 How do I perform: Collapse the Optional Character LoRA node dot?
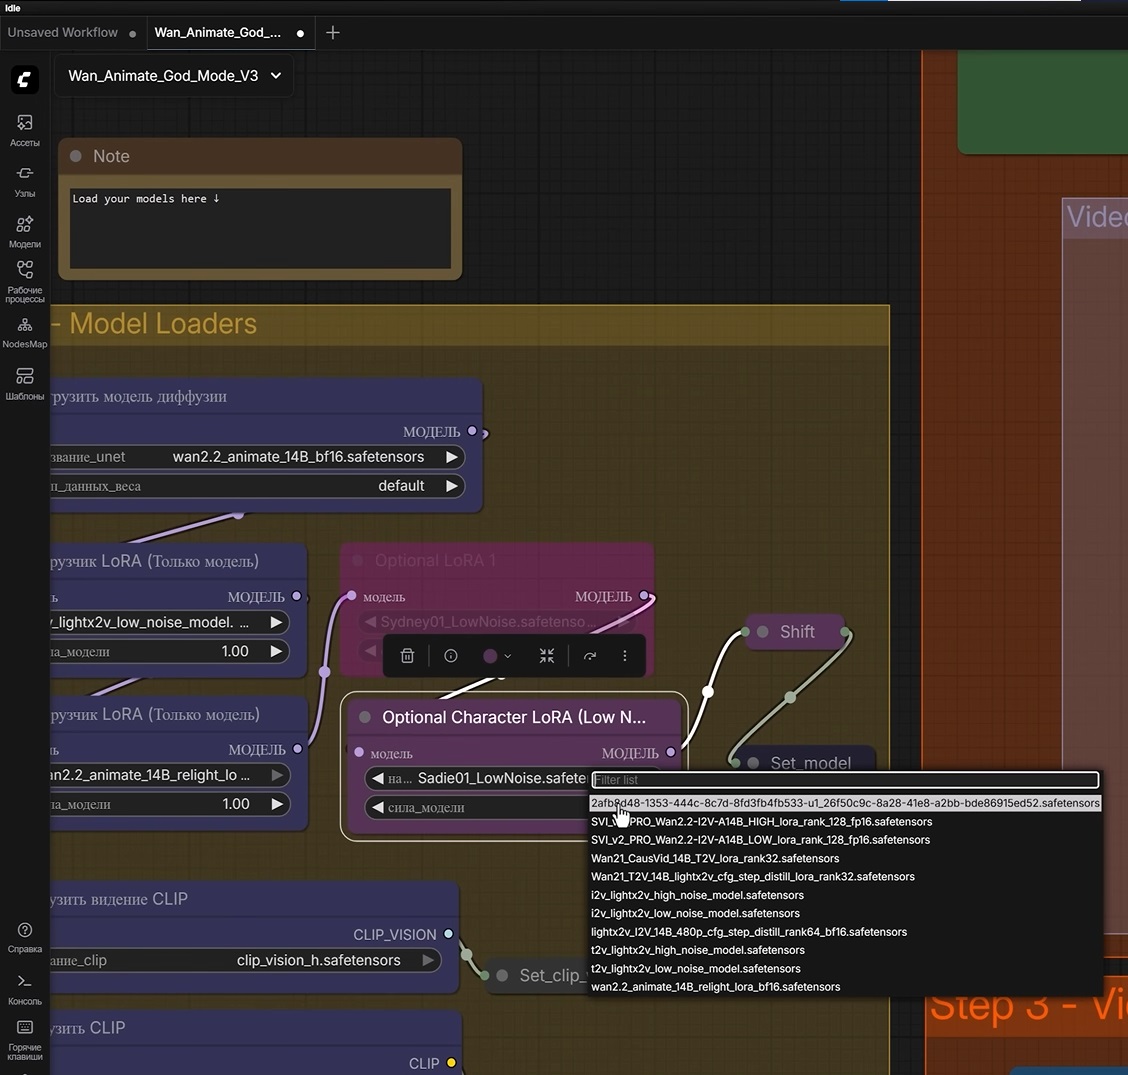click(365, 717)
